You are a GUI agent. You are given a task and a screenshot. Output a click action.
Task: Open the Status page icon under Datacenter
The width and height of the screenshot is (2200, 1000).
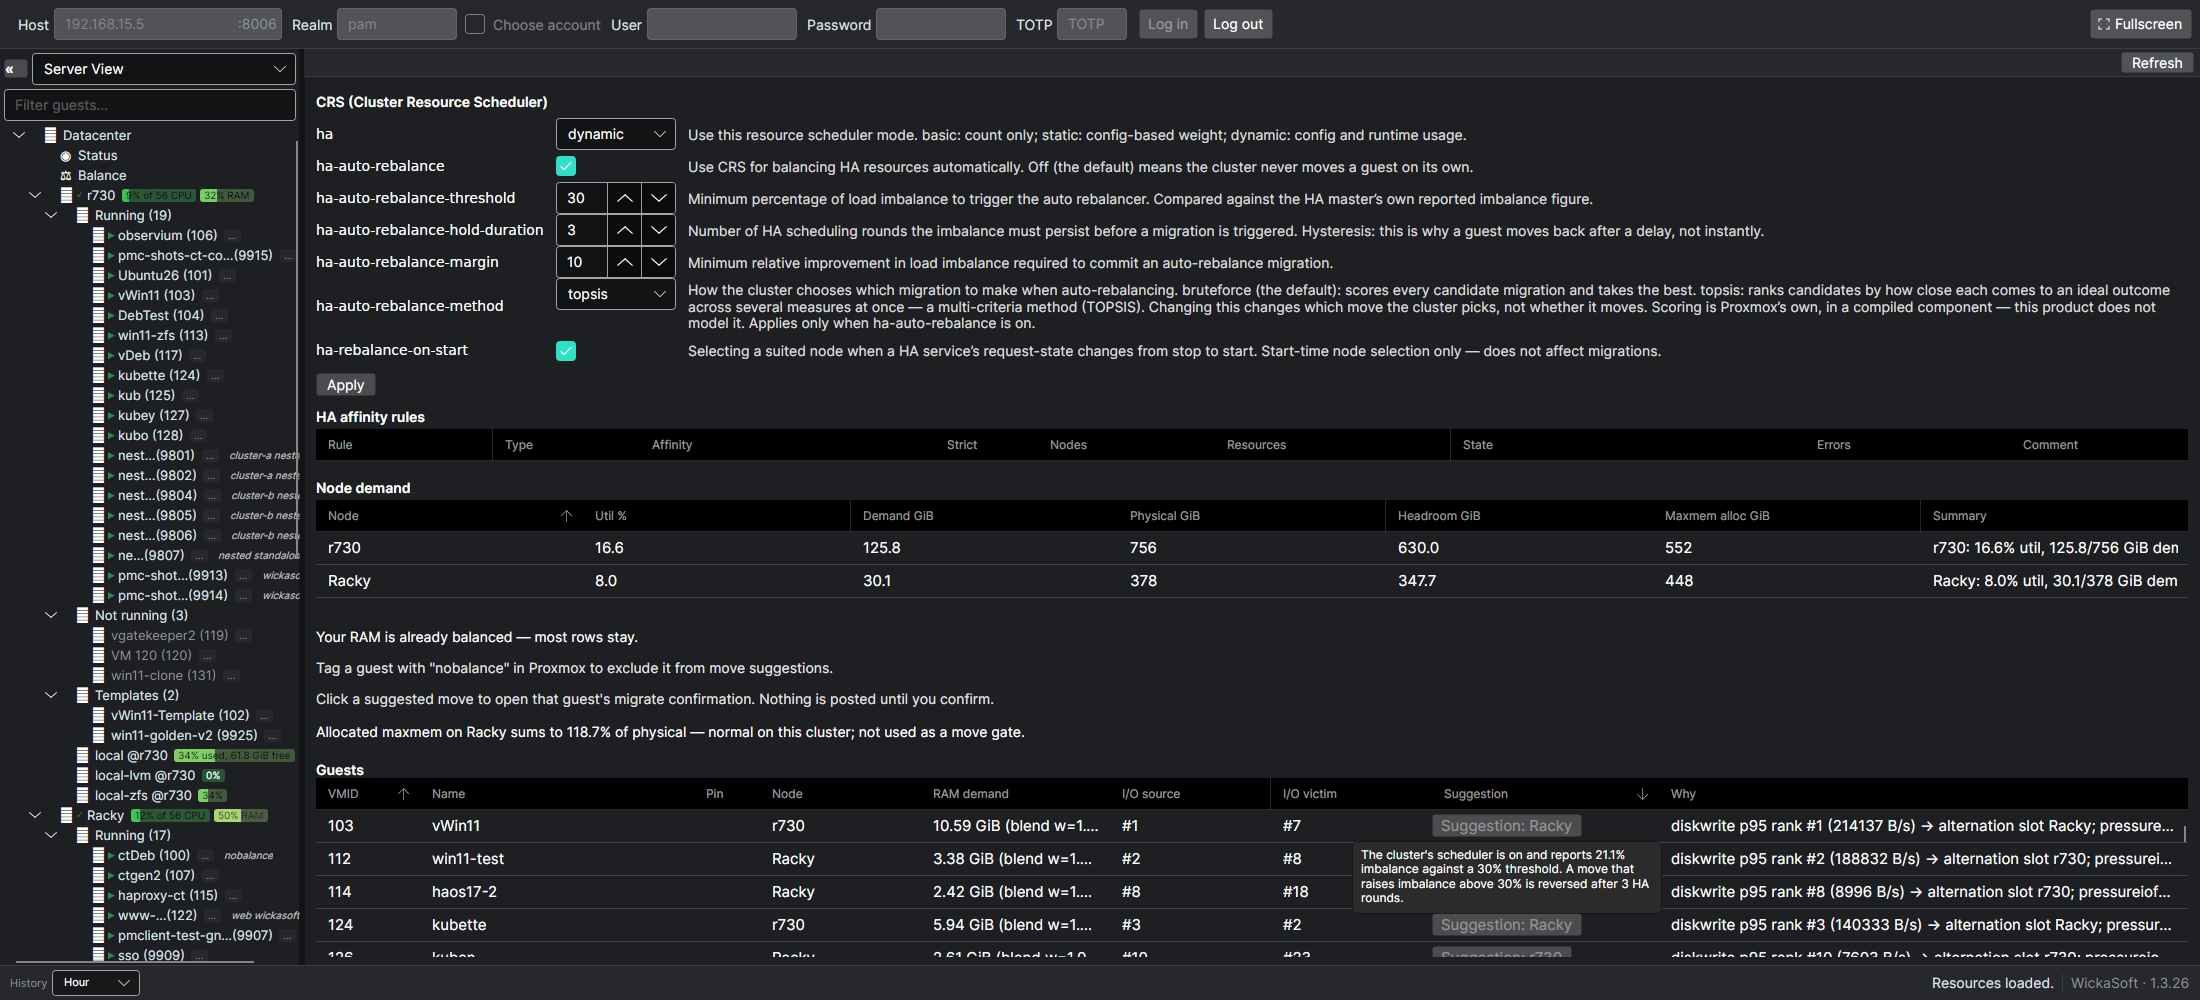click(x=66, y=156)
